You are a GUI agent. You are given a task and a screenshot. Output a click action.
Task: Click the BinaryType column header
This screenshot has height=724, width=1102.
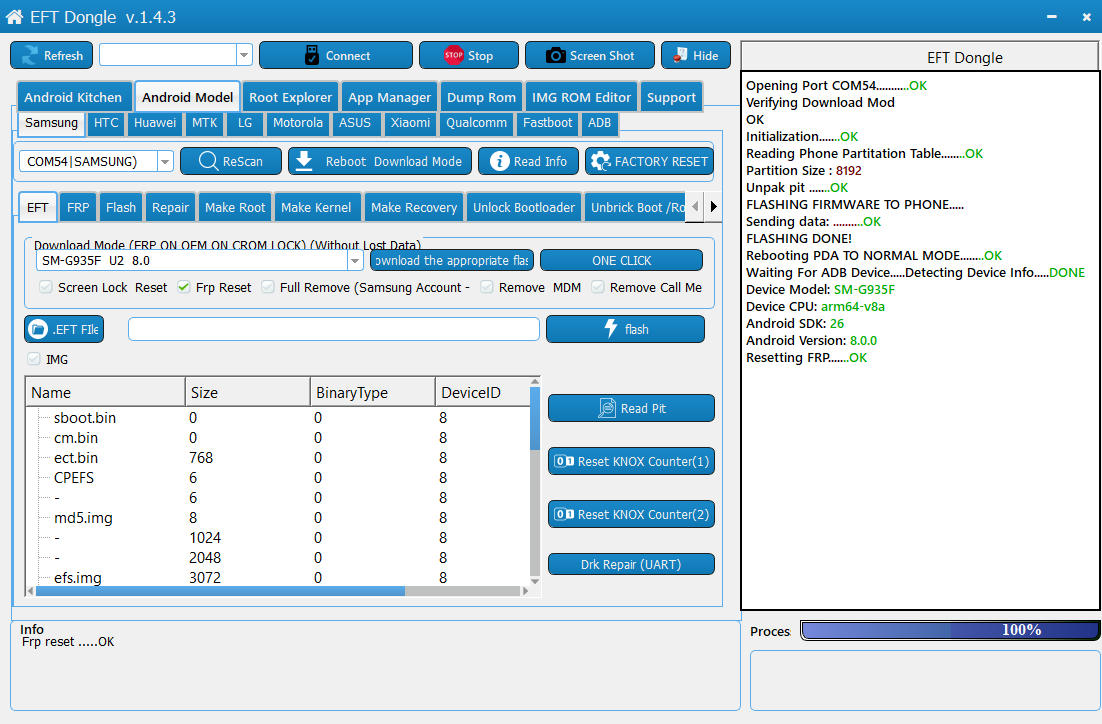[372, 392]
